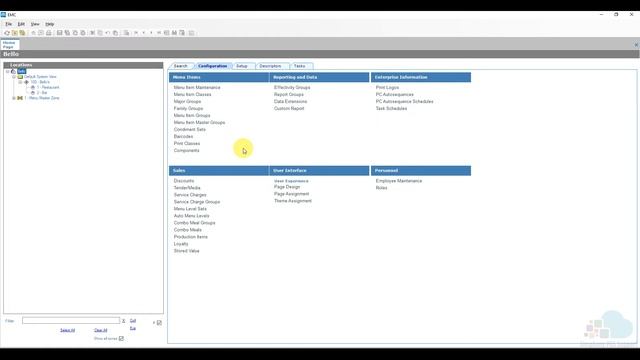Click the Clear All link
The width and height of the screenshot is (640, 360).
click(100, 330)
